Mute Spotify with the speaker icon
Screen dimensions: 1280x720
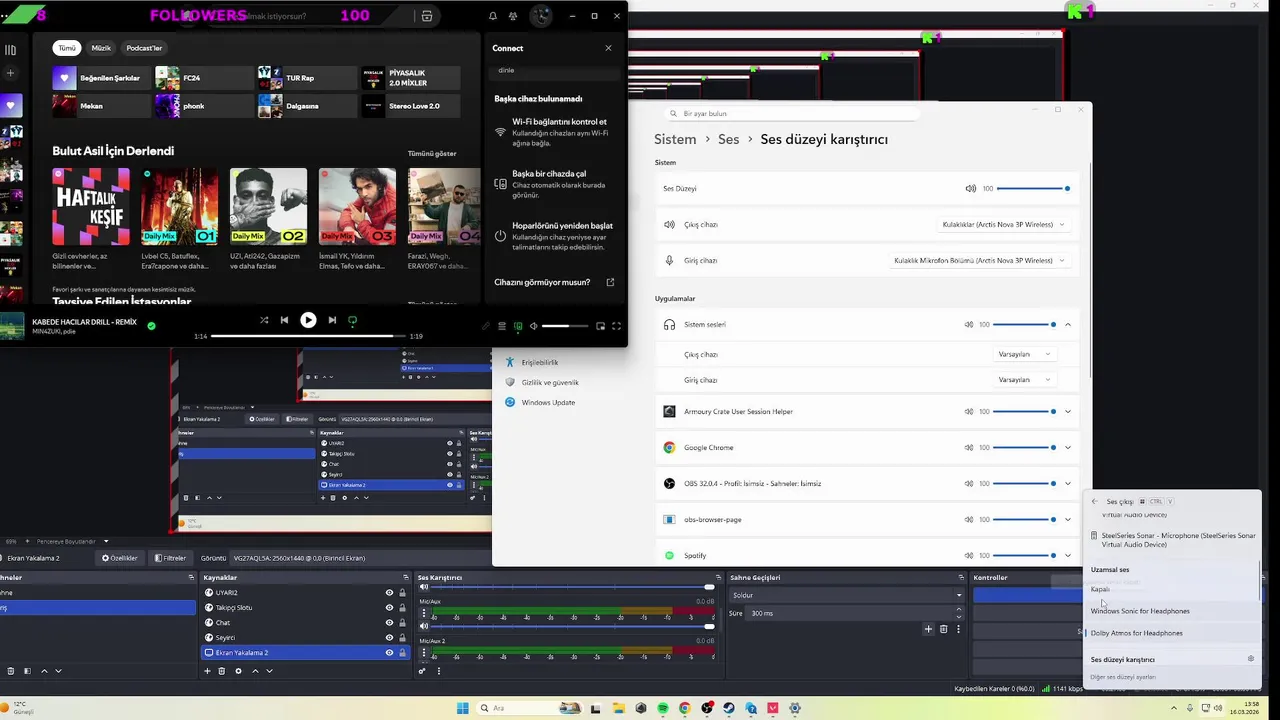point(533,326)
